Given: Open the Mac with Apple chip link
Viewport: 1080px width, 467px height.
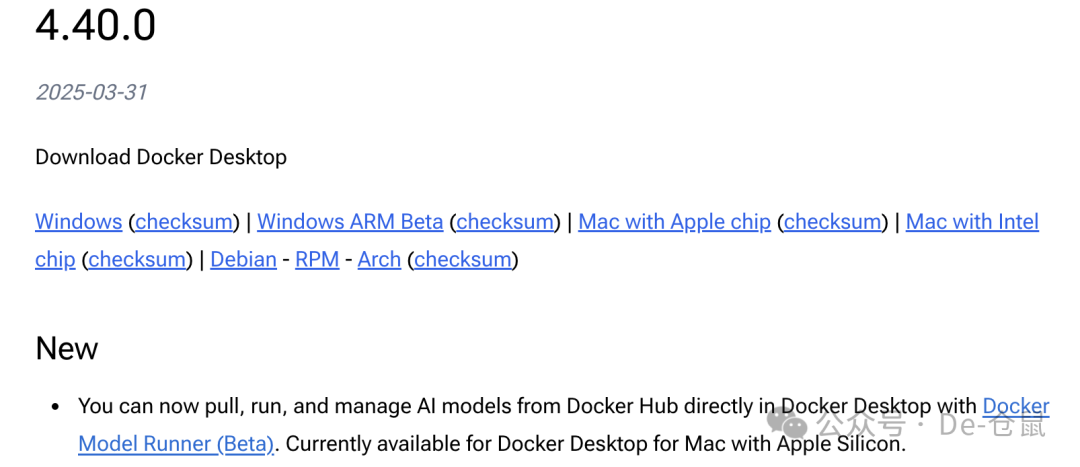Looking at the screenshot, I should tap(674, 222).
